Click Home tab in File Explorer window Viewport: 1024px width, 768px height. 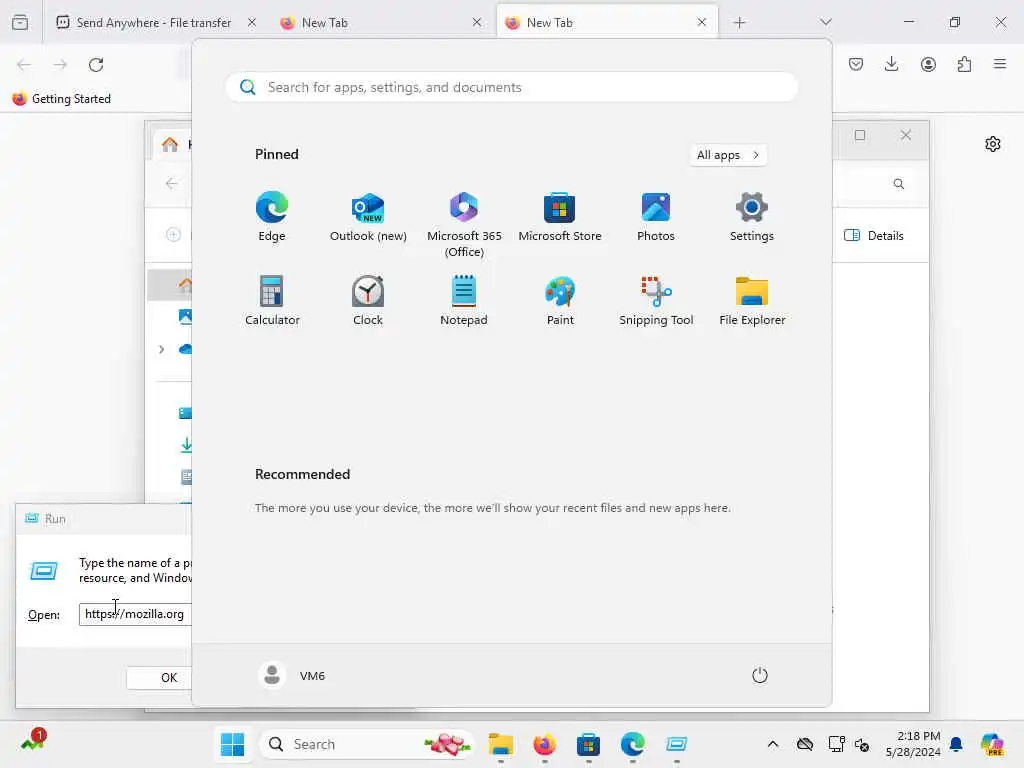tap(173, 144)
